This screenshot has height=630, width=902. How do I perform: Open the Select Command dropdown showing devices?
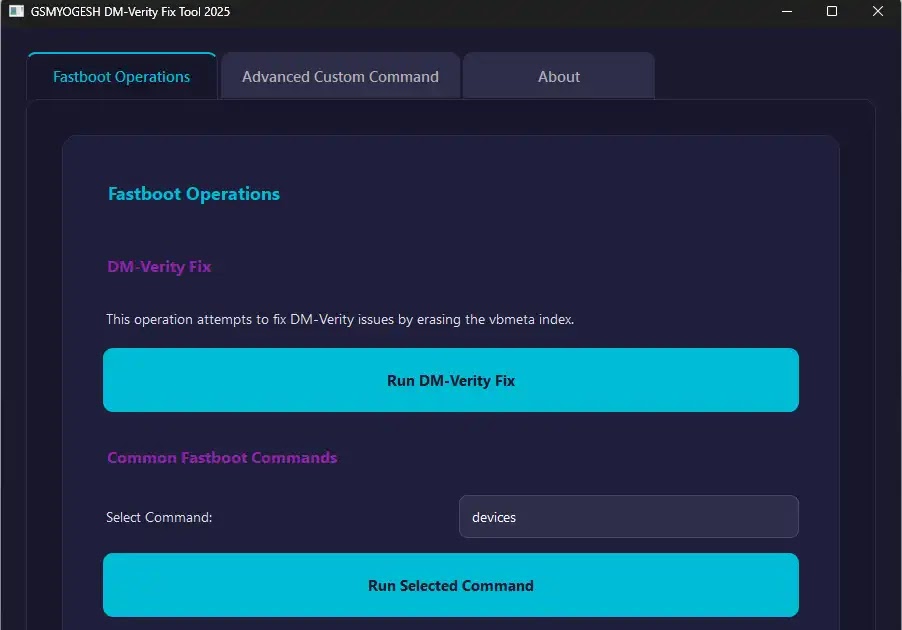pos(628,517)
